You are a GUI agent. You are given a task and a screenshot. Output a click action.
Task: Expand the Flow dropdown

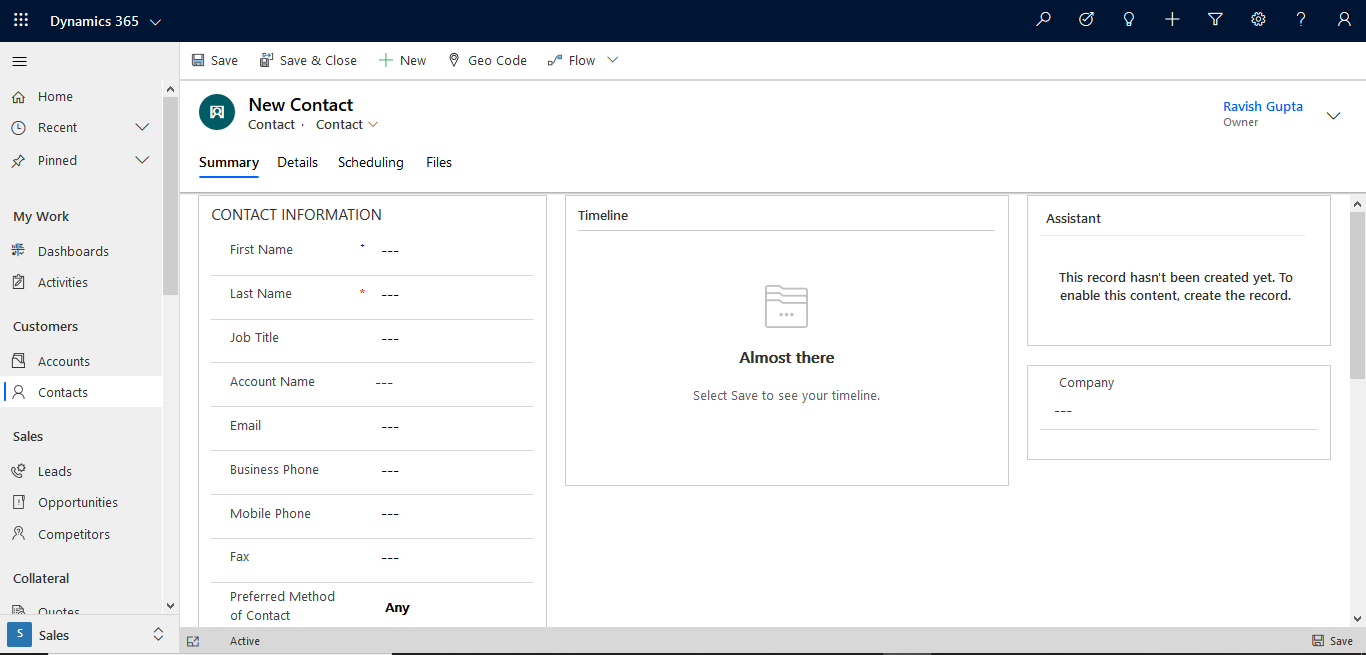point(612,60)
